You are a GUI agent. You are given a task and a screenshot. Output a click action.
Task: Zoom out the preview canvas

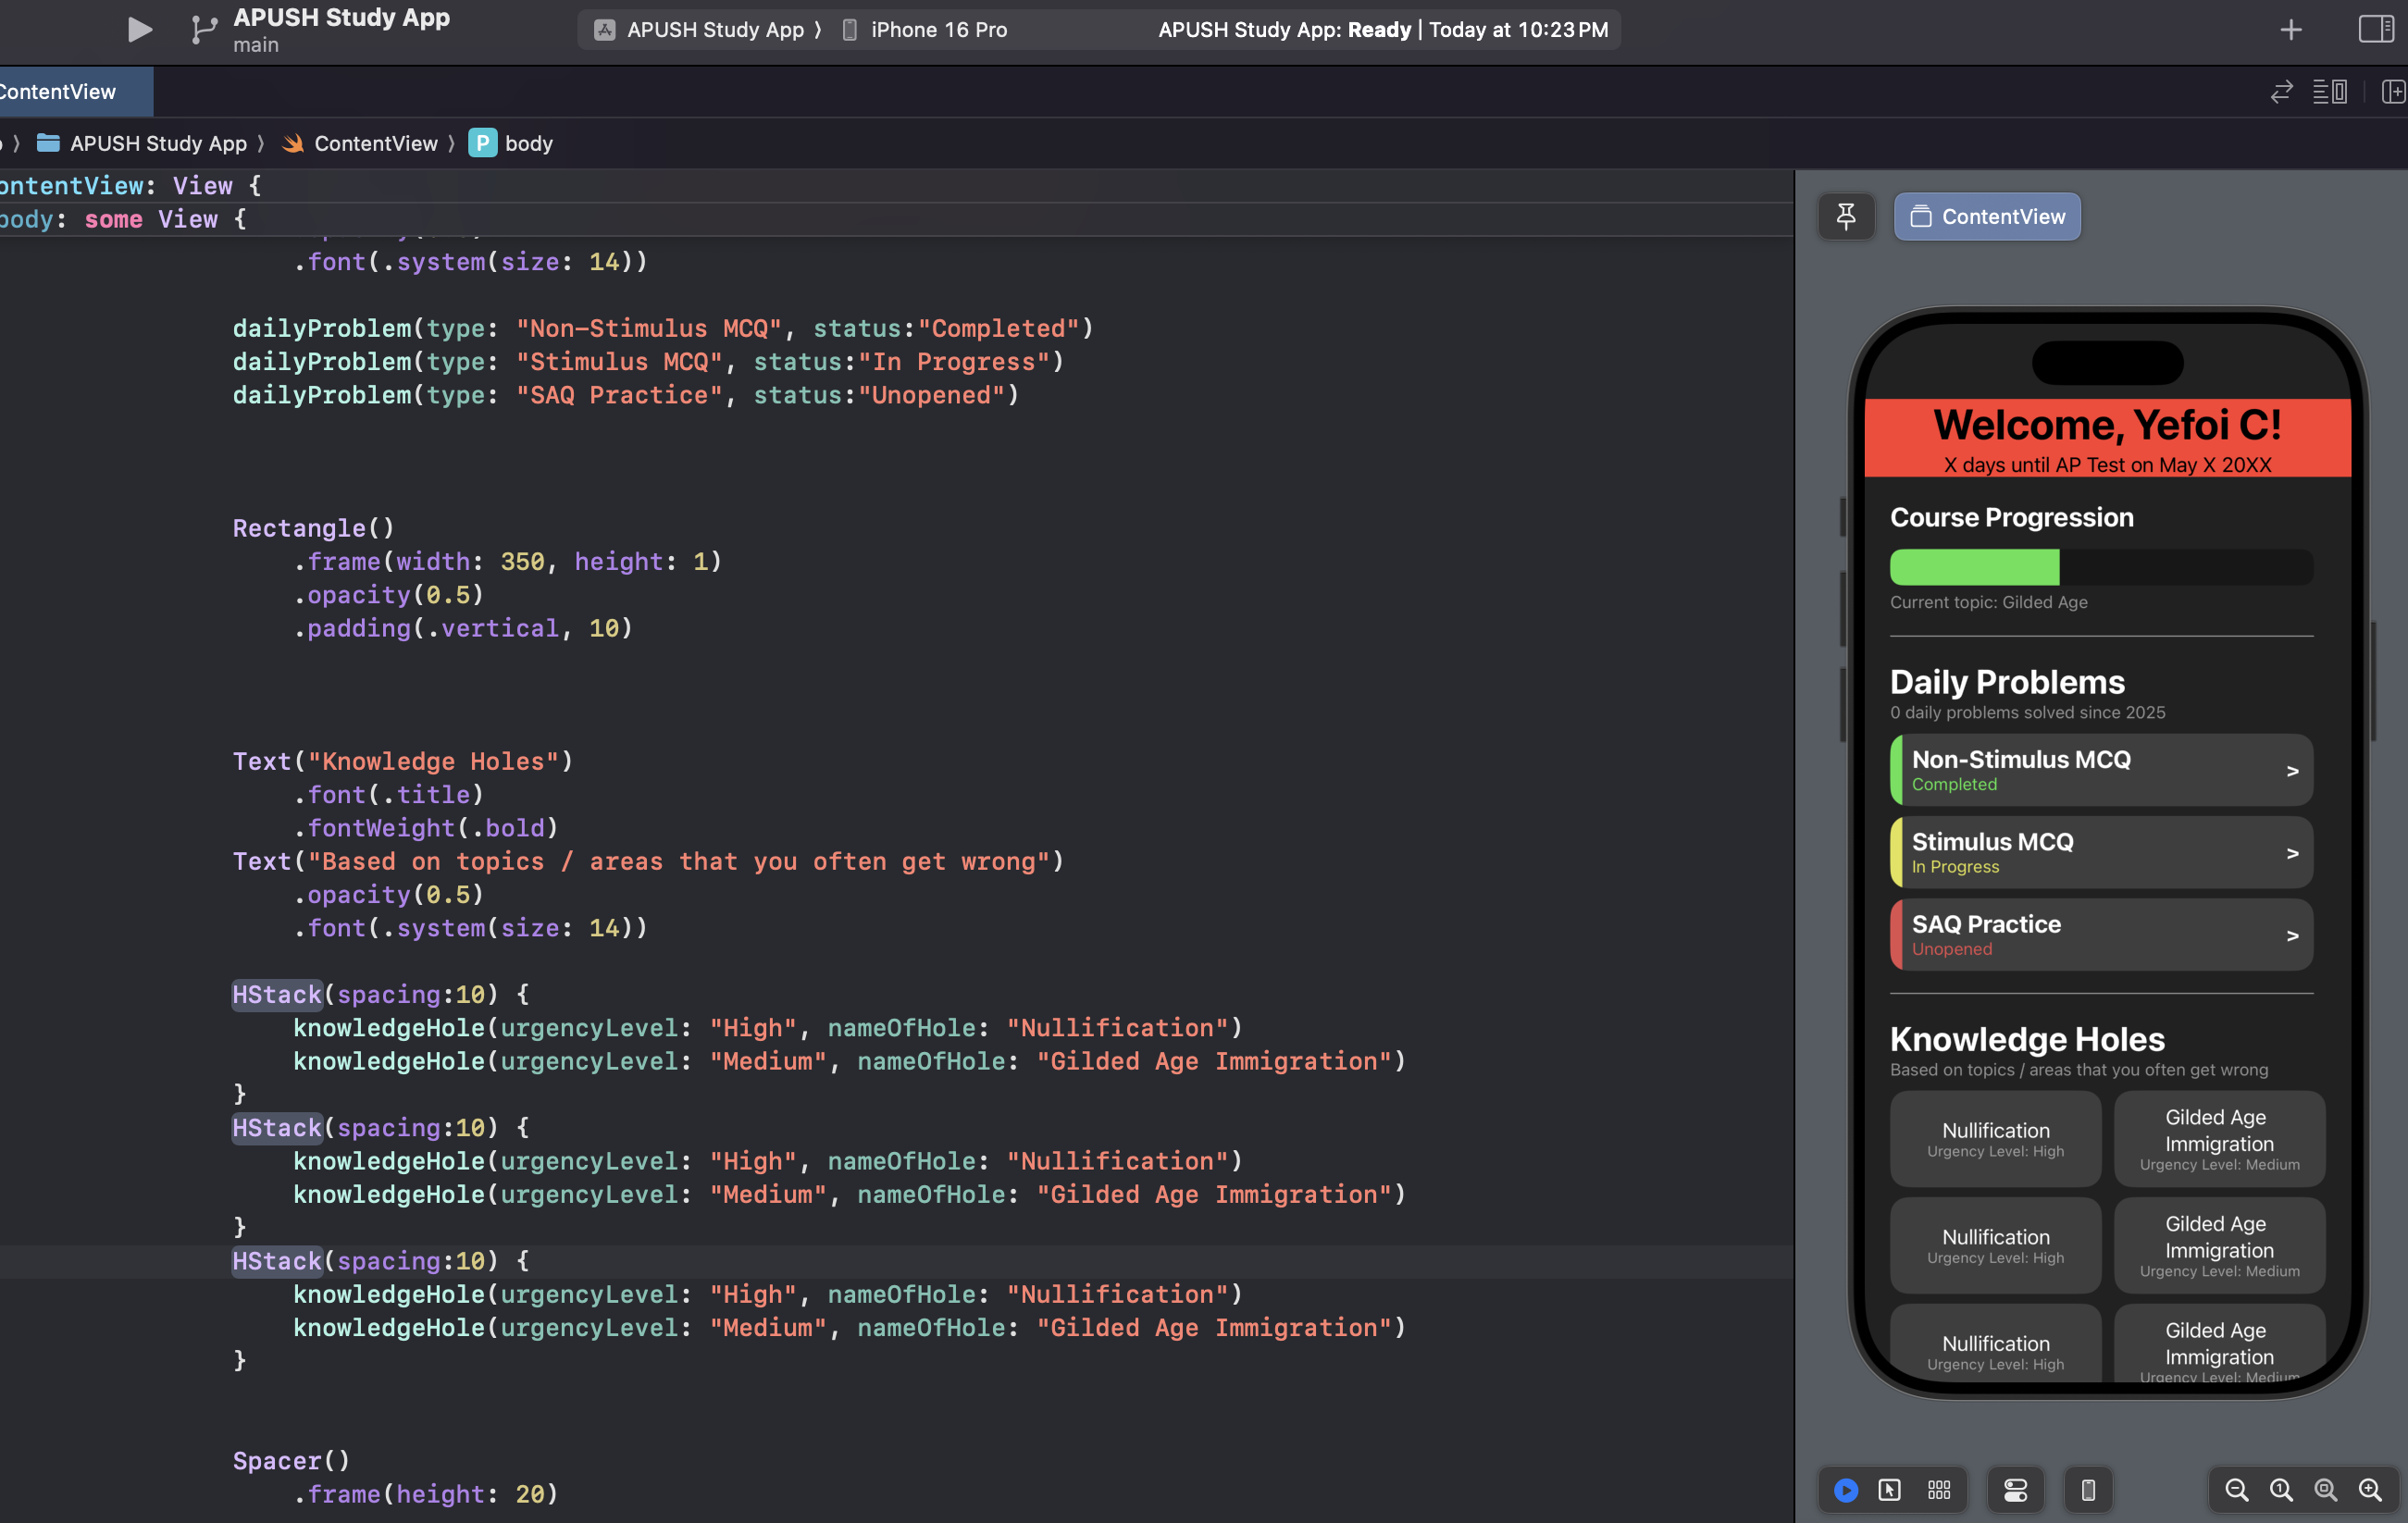click(2236, 1490)
